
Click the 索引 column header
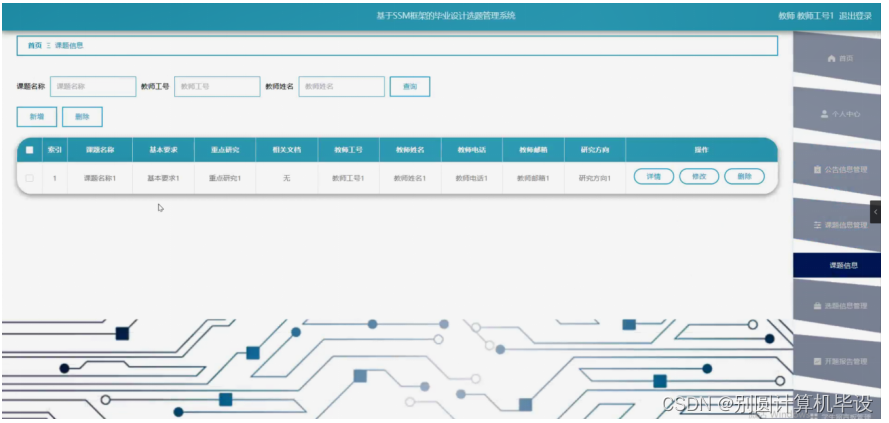pos(55,150)
